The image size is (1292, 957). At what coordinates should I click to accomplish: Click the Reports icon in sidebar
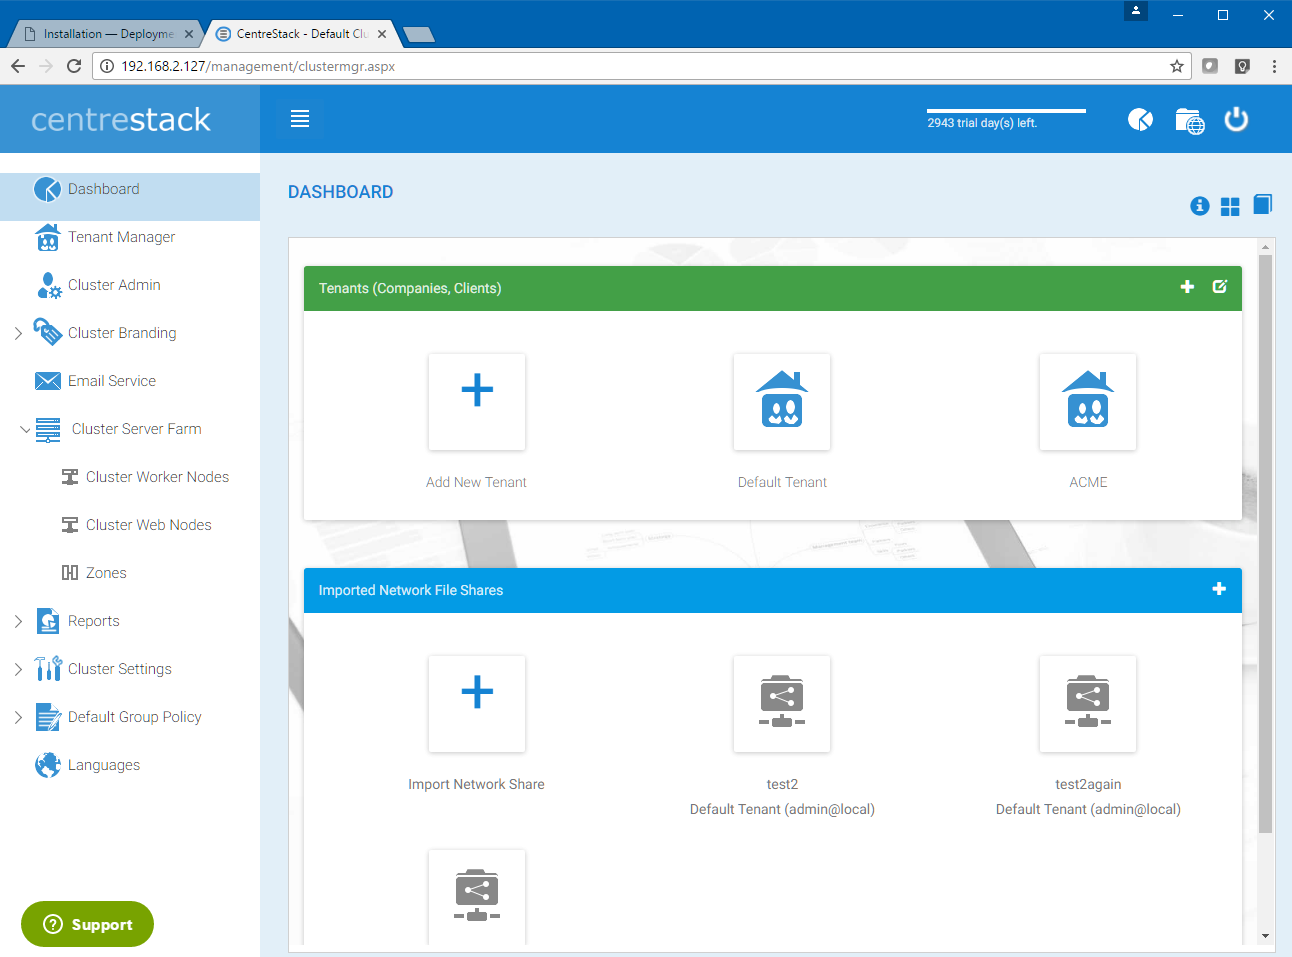(48, 621)
